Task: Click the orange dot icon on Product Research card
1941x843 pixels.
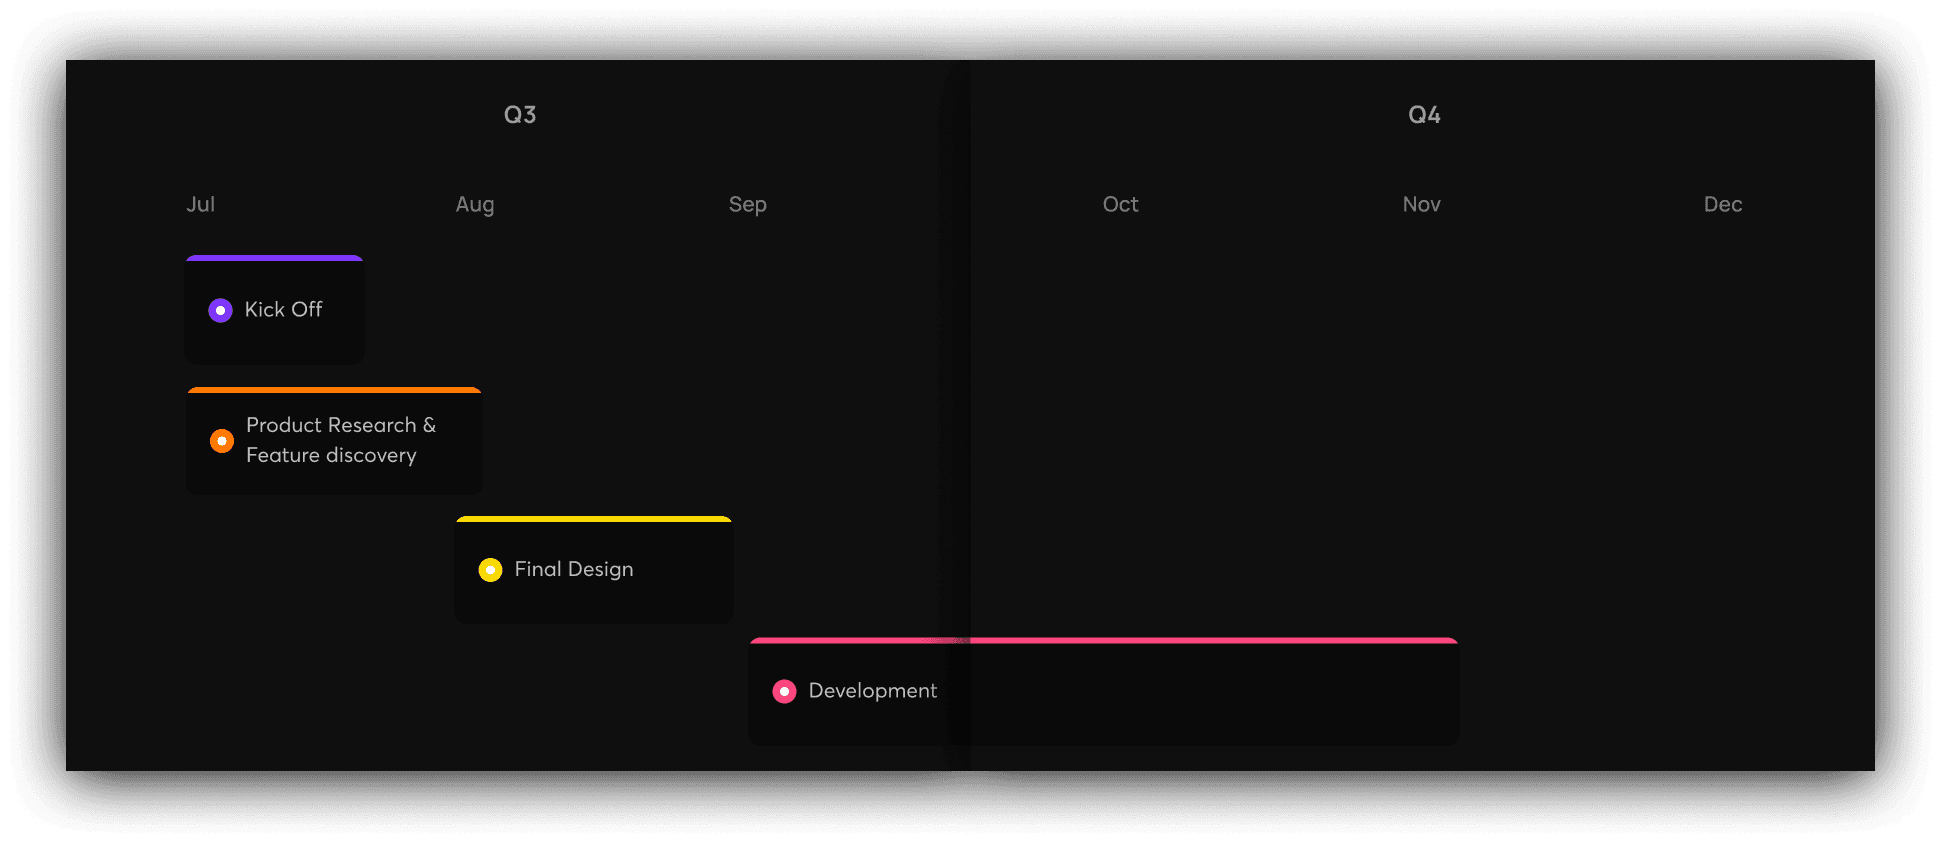Action: click(x=222, y=441)
